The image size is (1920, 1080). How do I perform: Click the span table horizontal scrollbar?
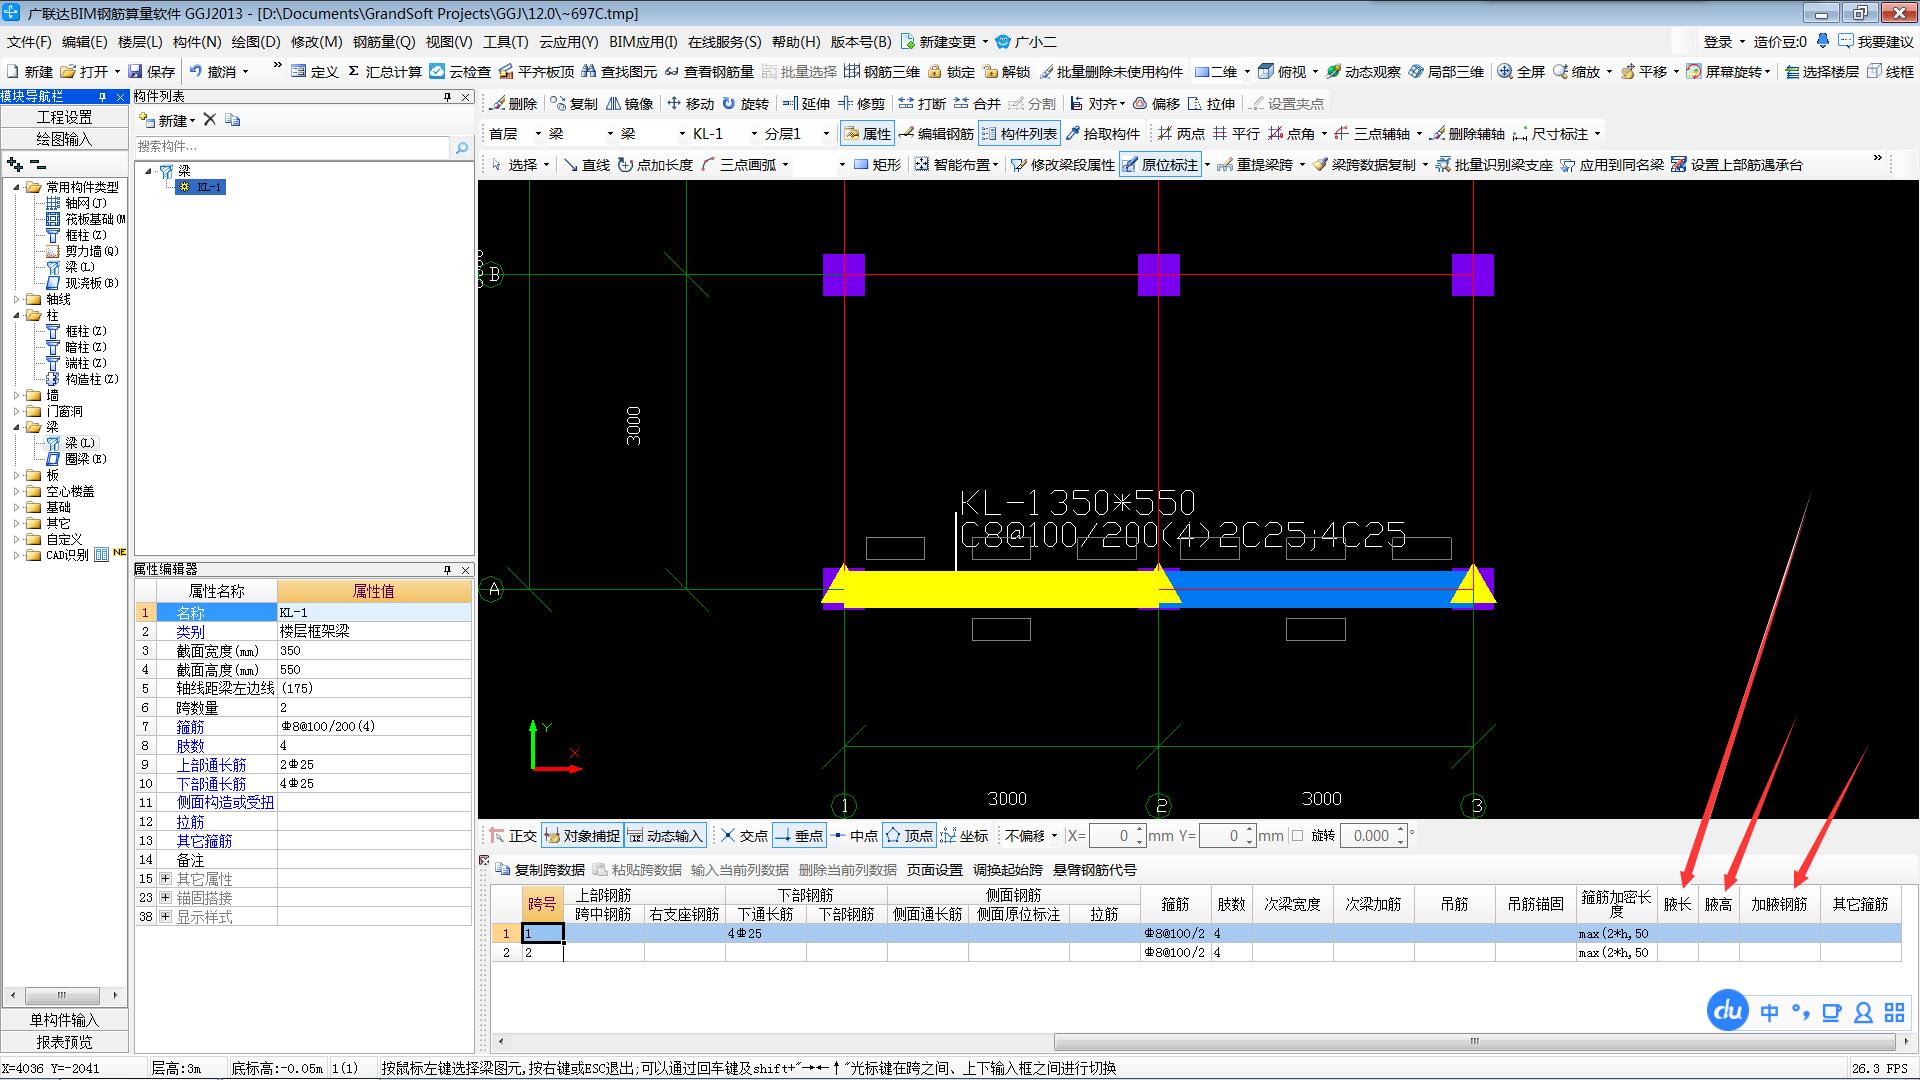[x=1473, y=1041]
